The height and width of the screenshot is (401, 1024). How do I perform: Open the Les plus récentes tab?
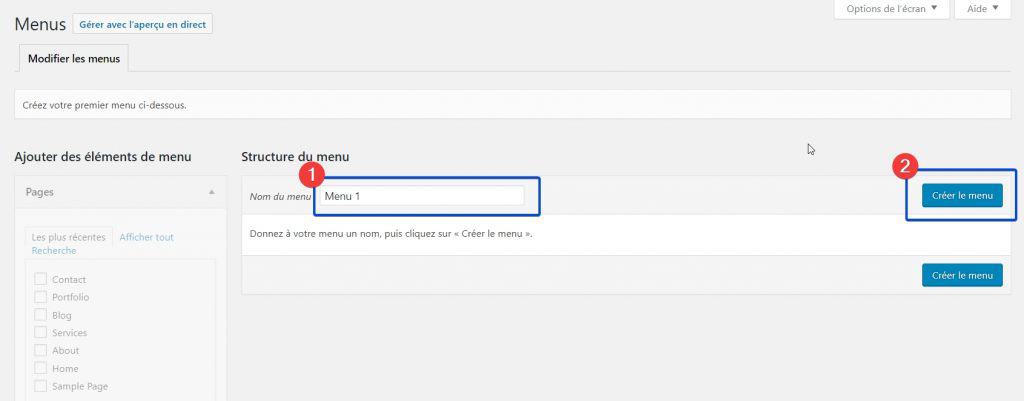click(68, 237)
